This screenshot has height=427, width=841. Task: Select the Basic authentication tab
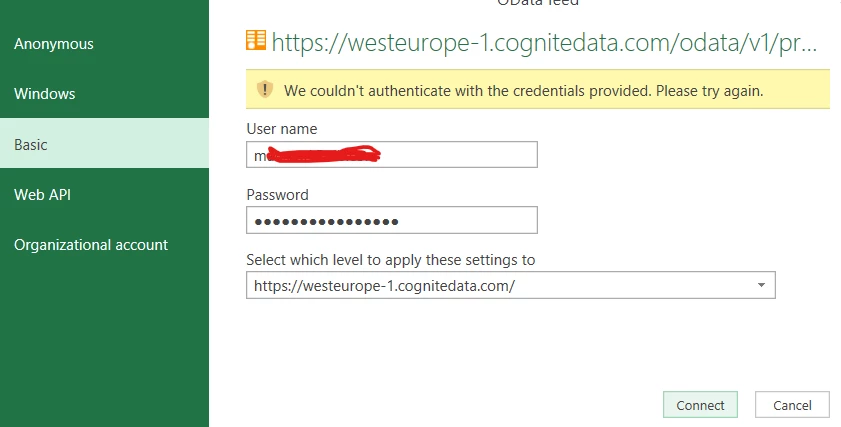[x=31, y=145]
